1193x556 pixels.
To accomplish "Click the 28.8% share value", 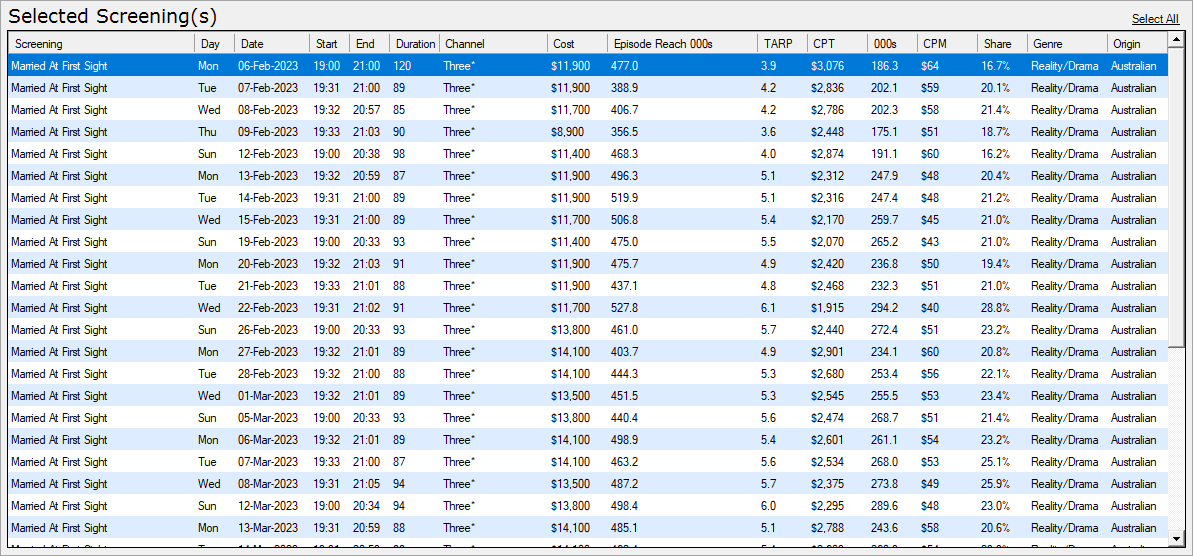I will pyautogui.click(x=996, y=308).
